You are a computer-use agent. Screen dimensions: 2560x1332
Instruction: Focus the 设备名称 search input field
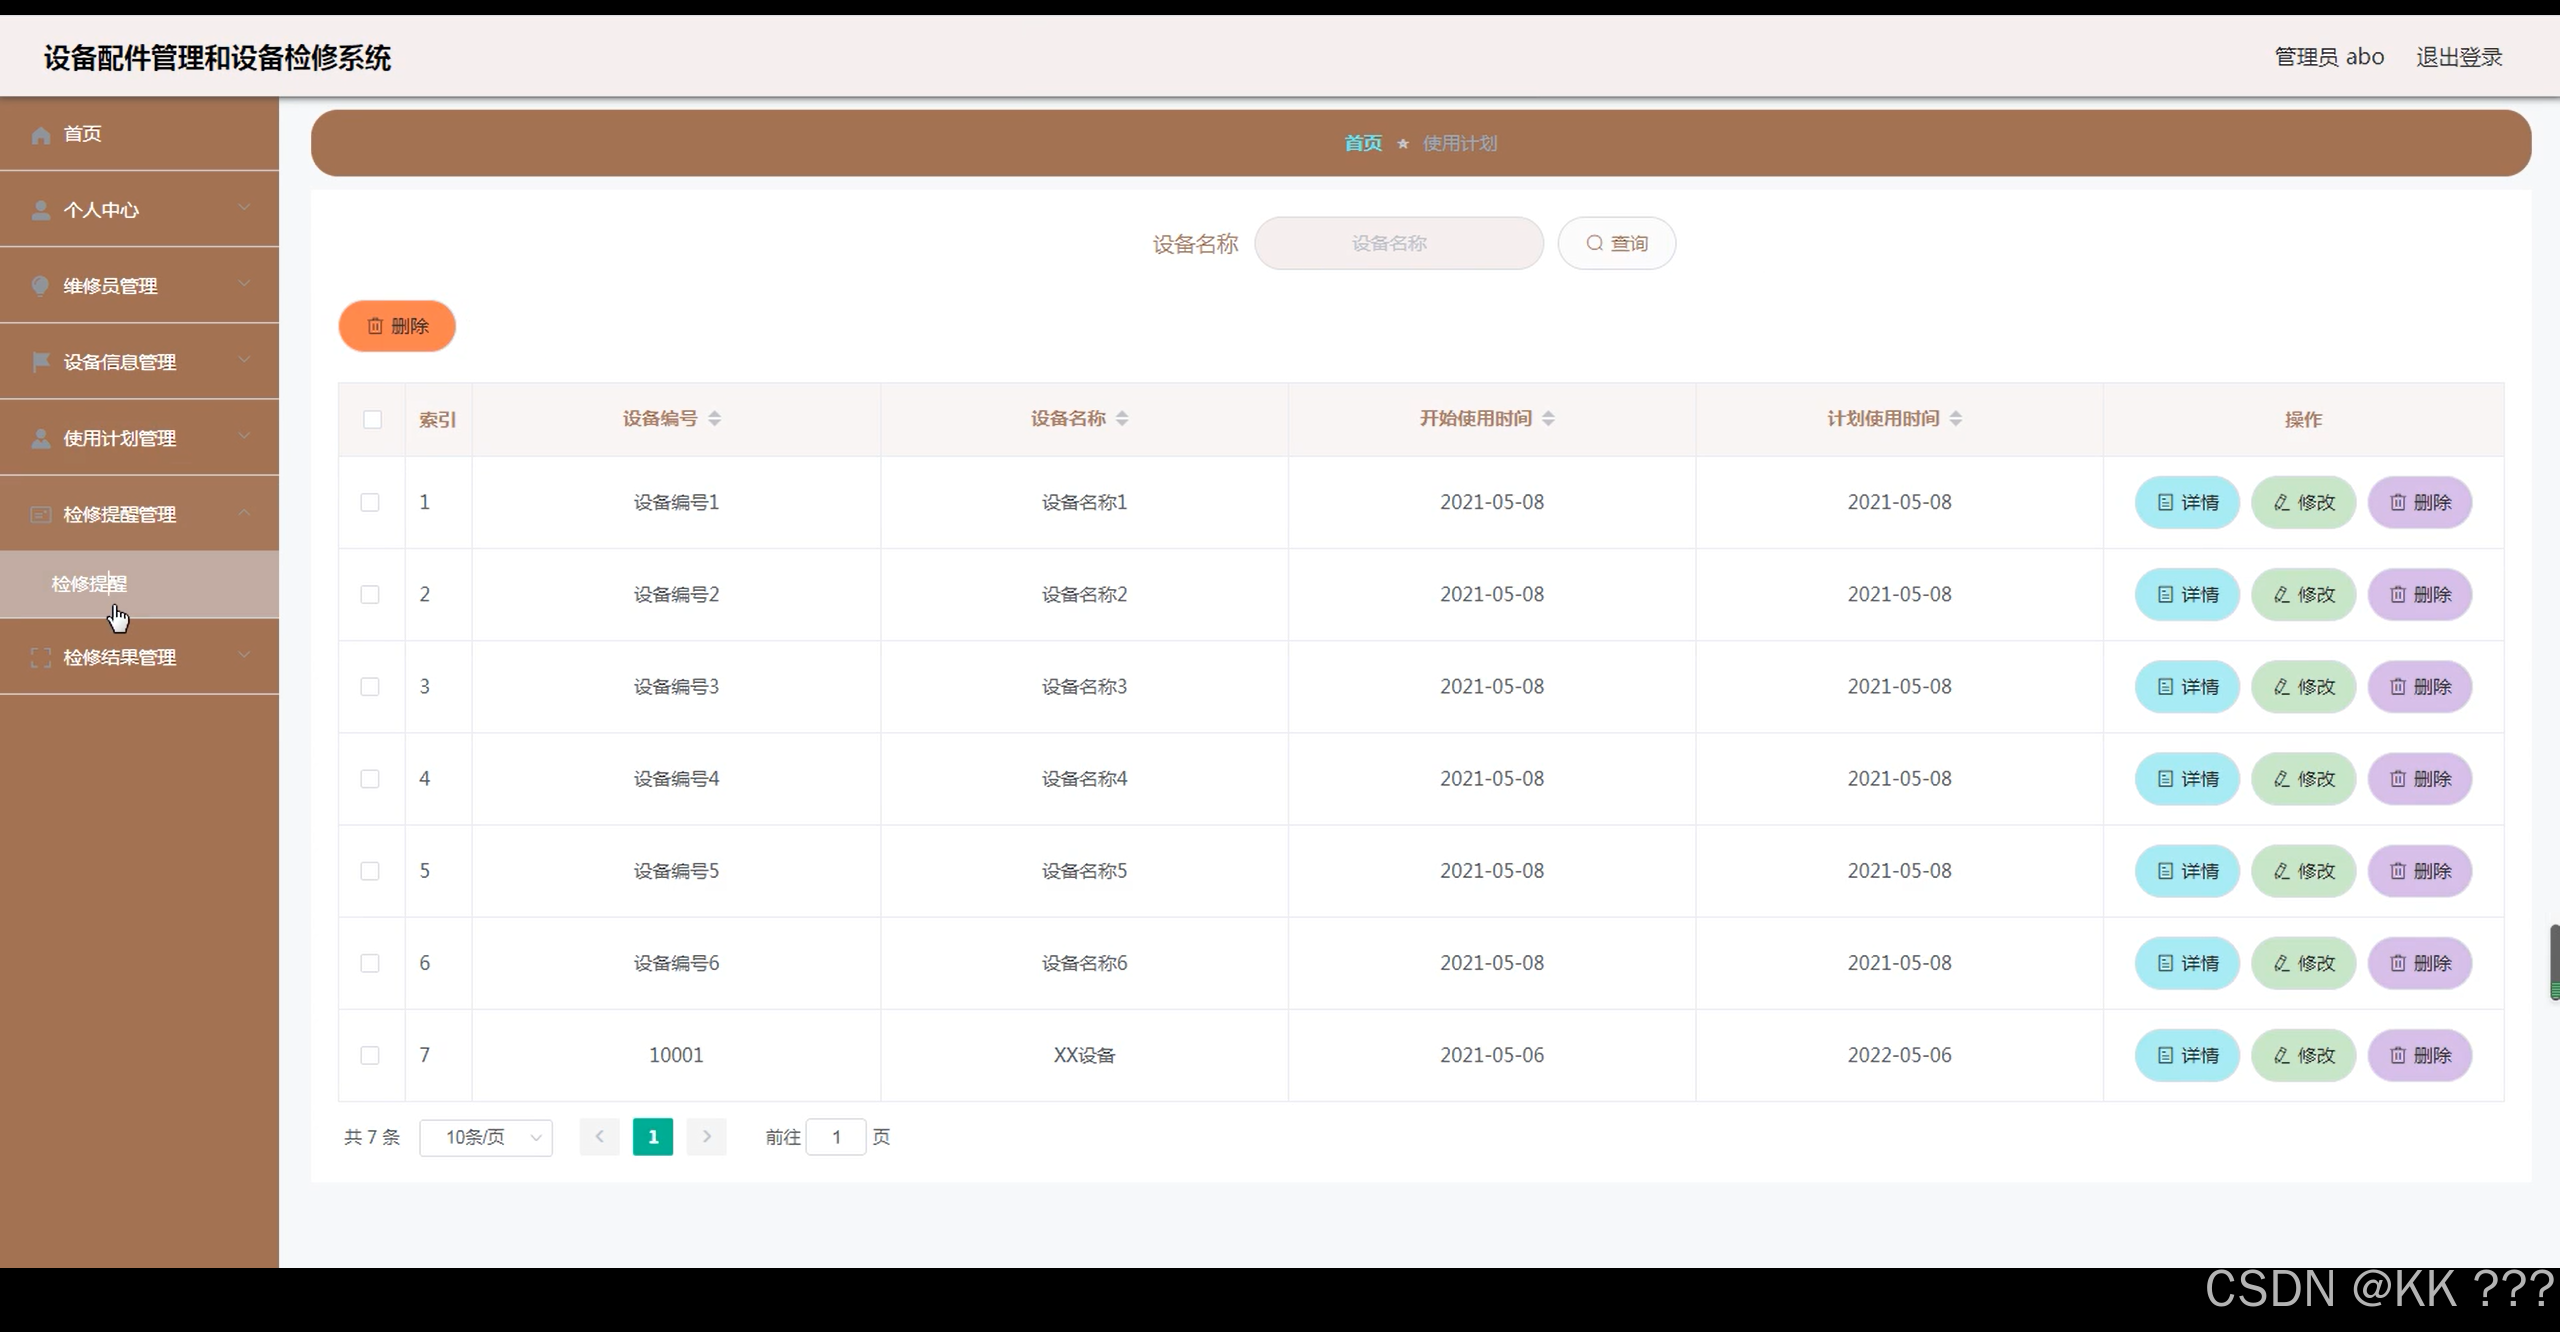click(x=1398, y=244)
